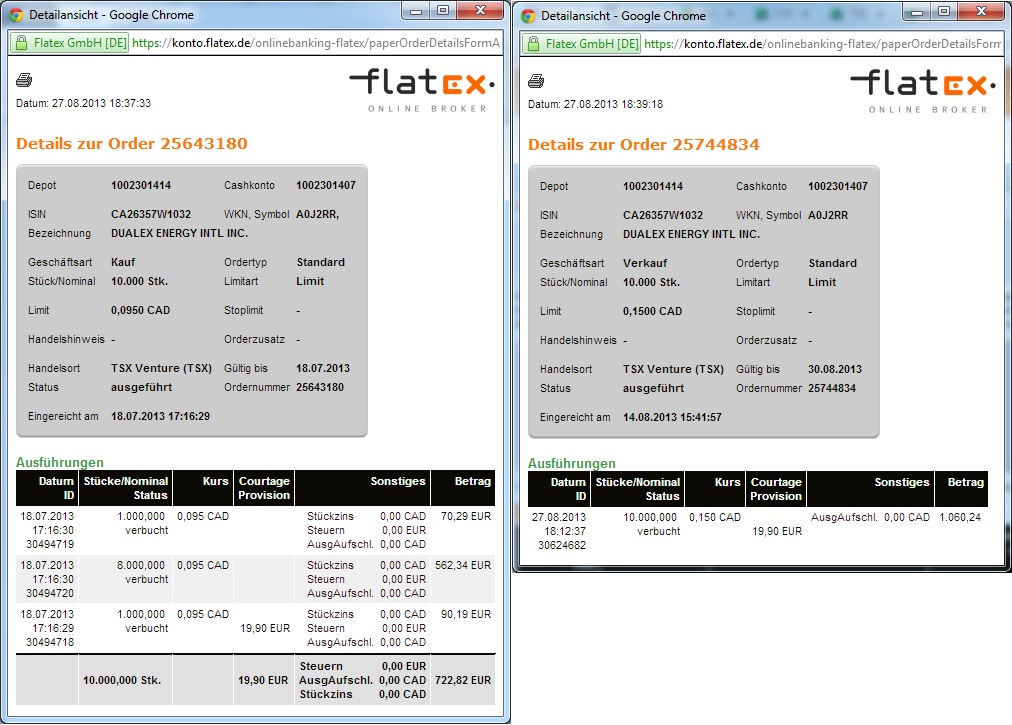This screenshot has height=725, width=1012.
Task: Click Kurs '0,150 CAD' in right table
Action: (x=714, y=517)
